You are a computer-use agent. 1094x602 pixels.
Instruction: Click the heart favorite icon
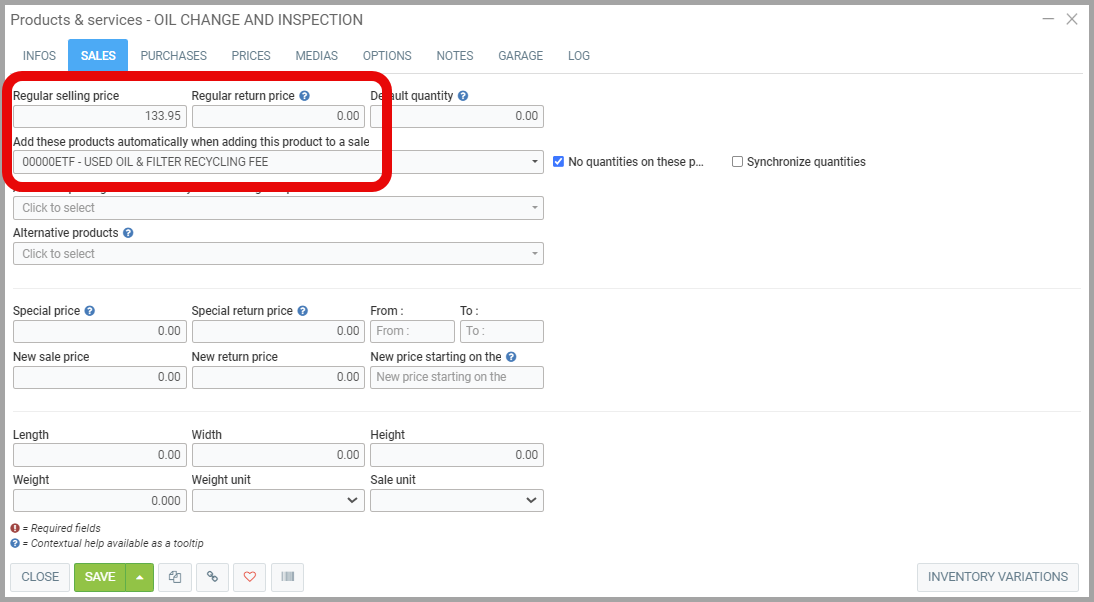tap(250, 577)
